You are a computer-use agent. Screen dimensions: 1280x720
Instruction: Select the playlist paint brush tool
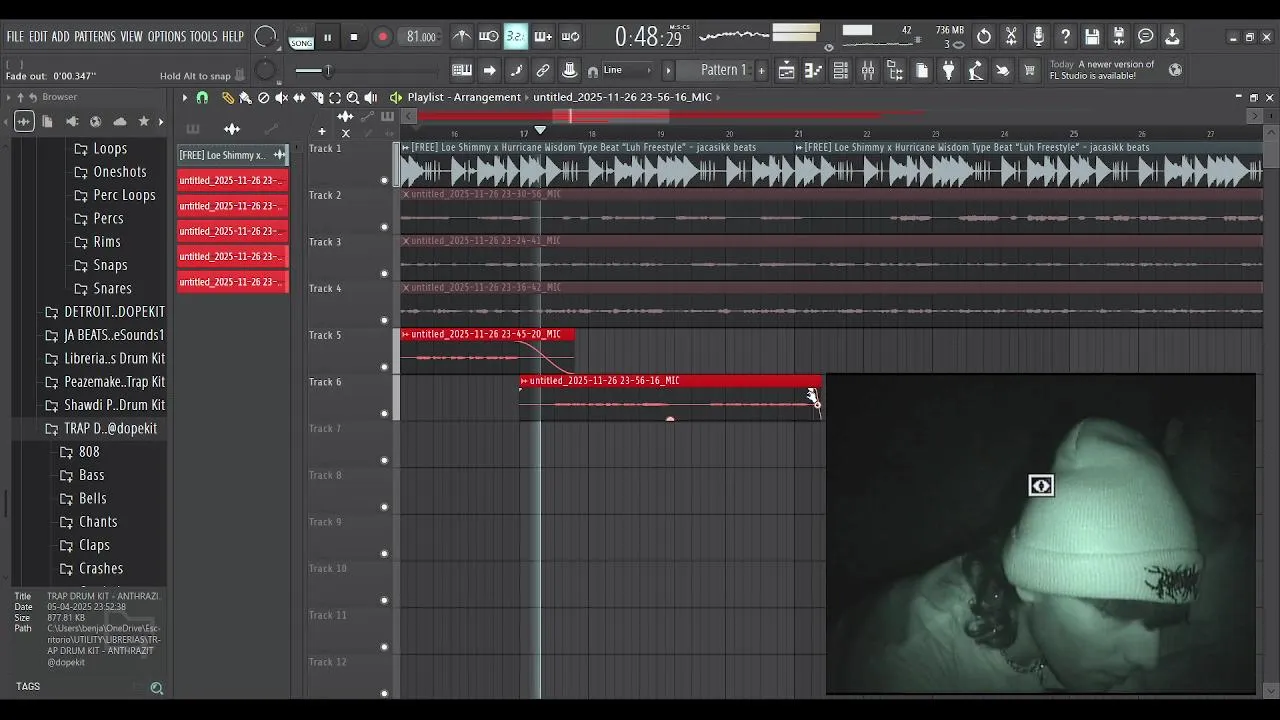tap(245, 97)
